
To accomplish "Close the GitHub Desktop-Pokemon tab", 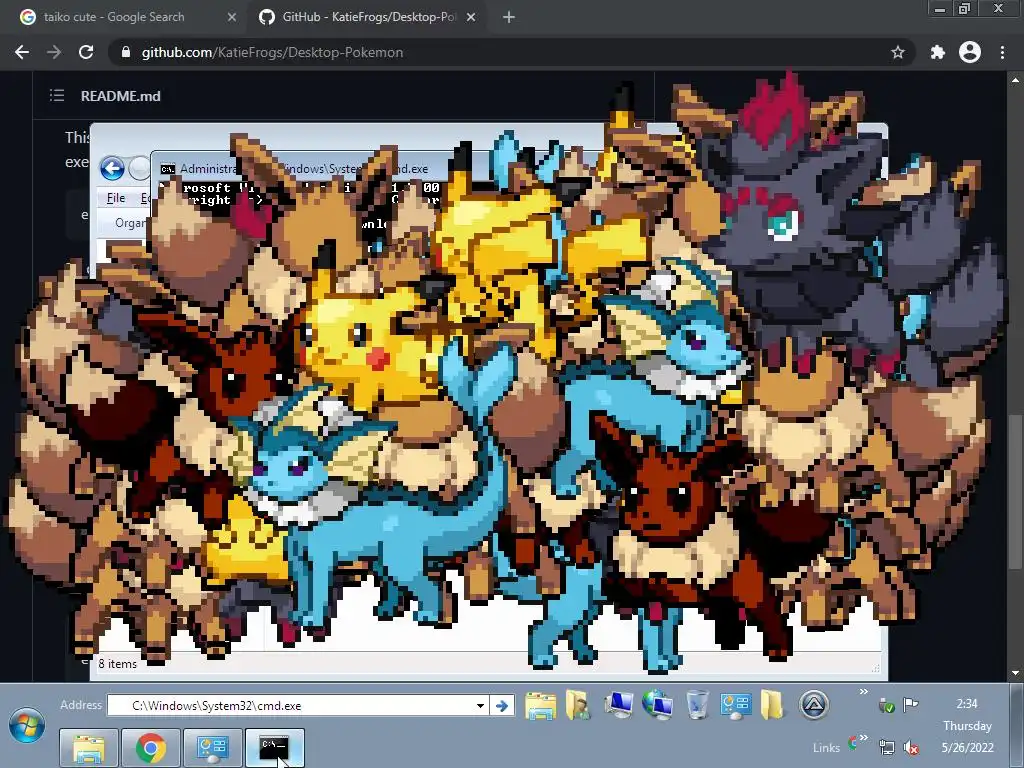I will pyautogui.click(x=471, y=17).
